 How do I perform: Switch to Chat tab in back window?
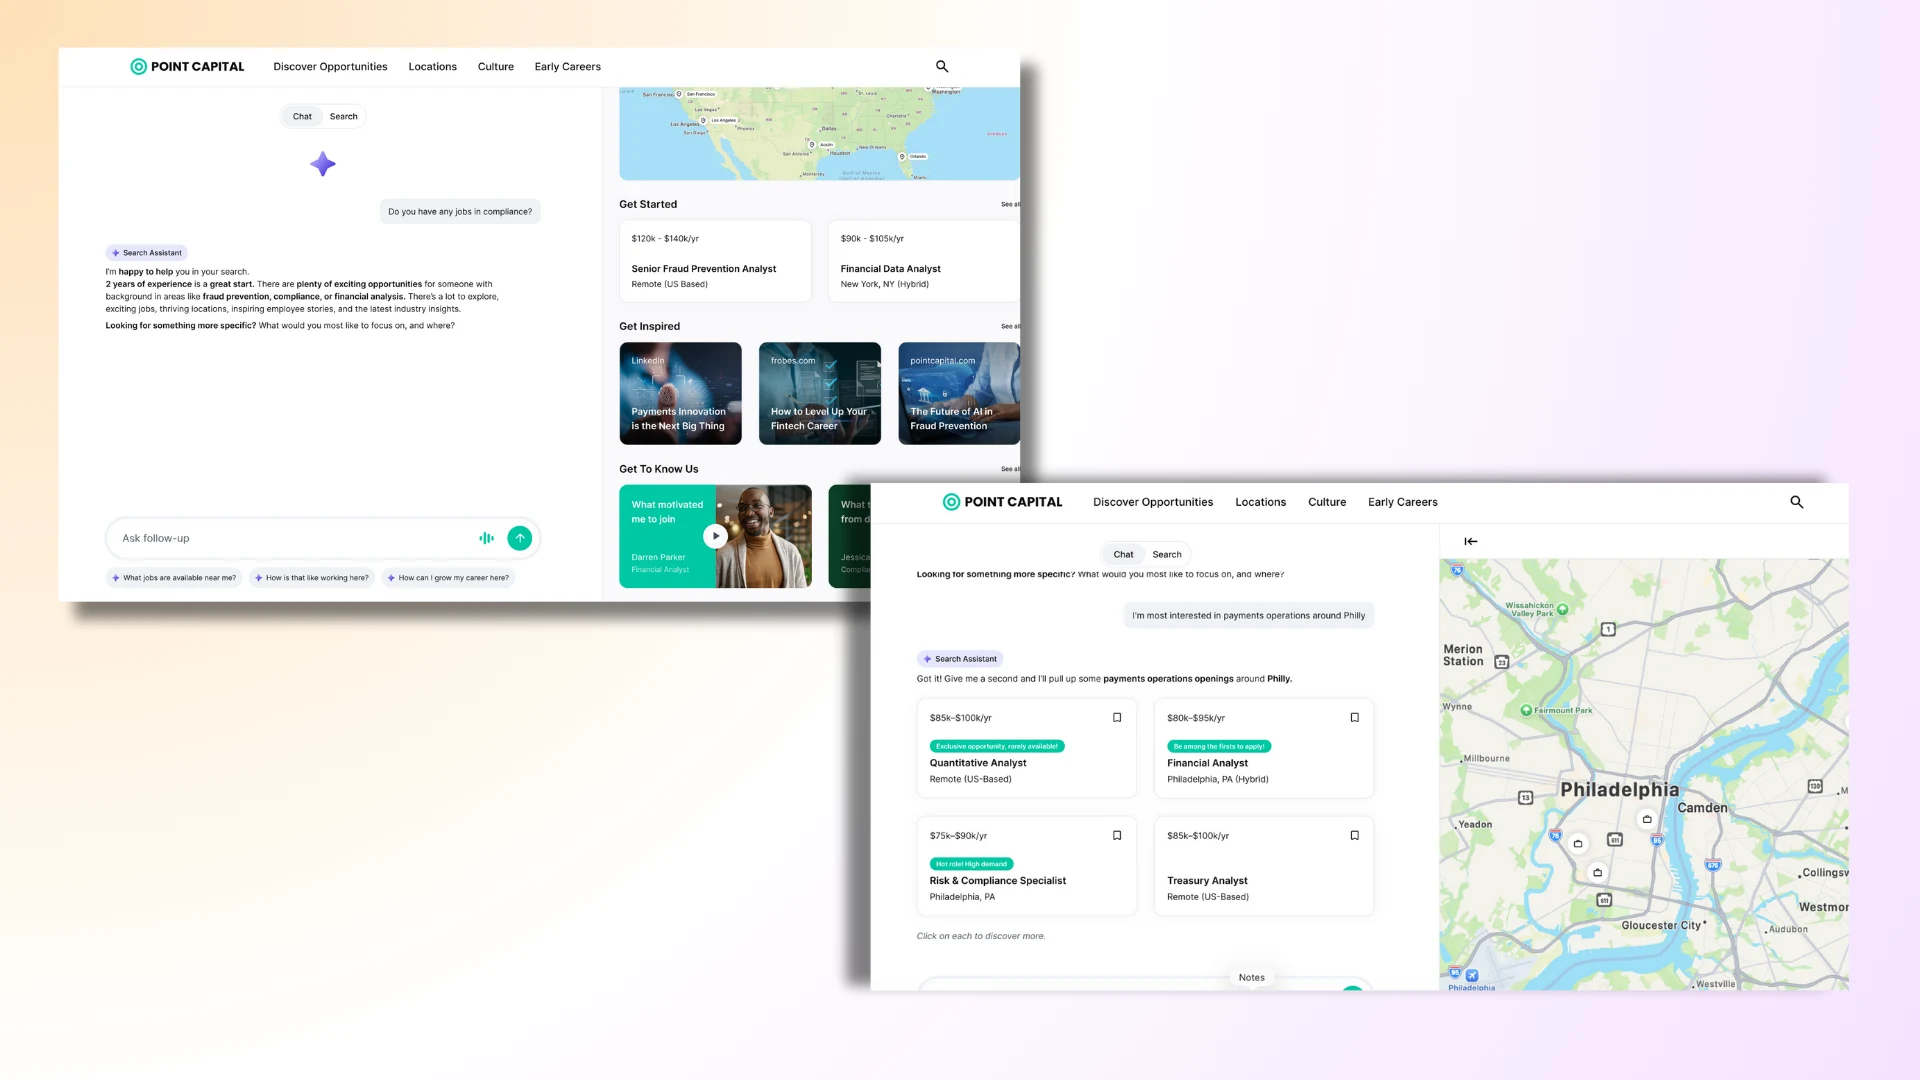(x=302, y=116)
